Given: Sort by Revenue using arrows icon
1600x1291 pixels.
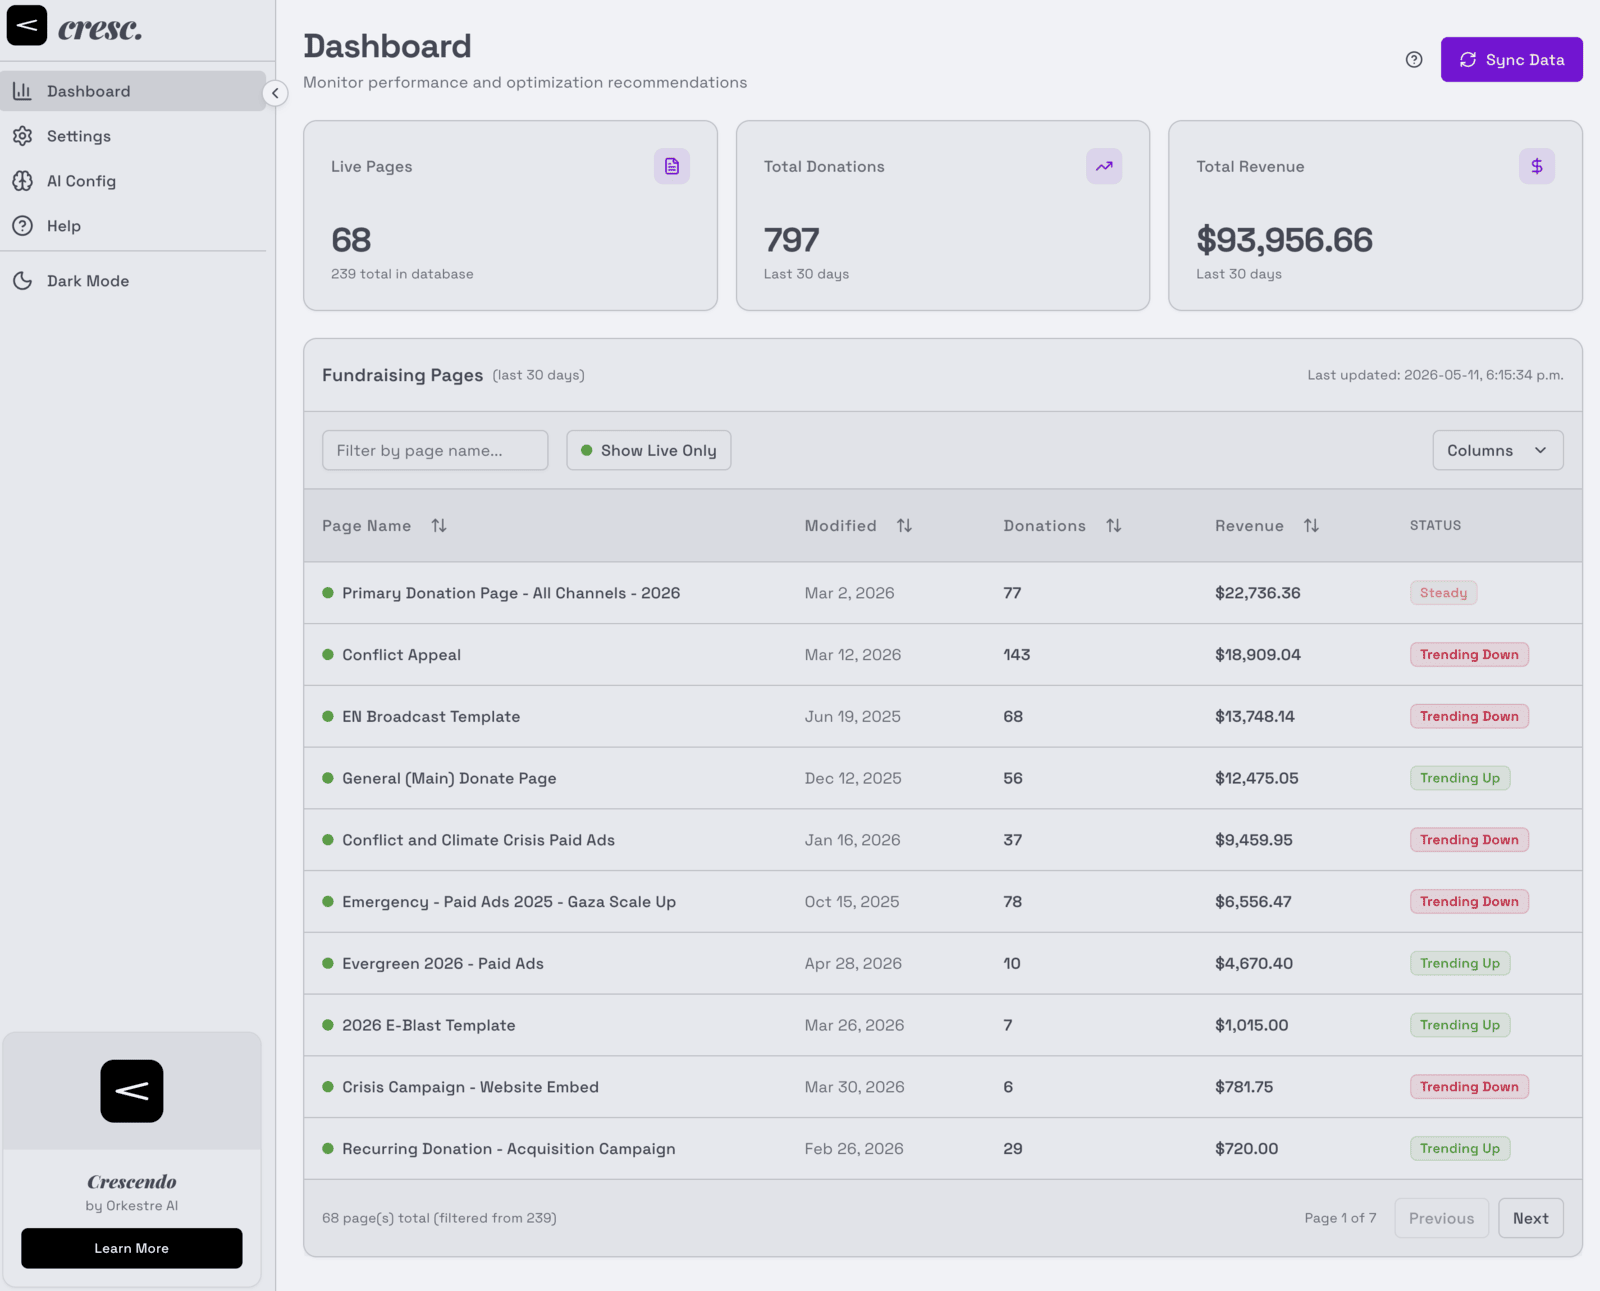Looking at the screenshot, I should [x=1311, y=526].
